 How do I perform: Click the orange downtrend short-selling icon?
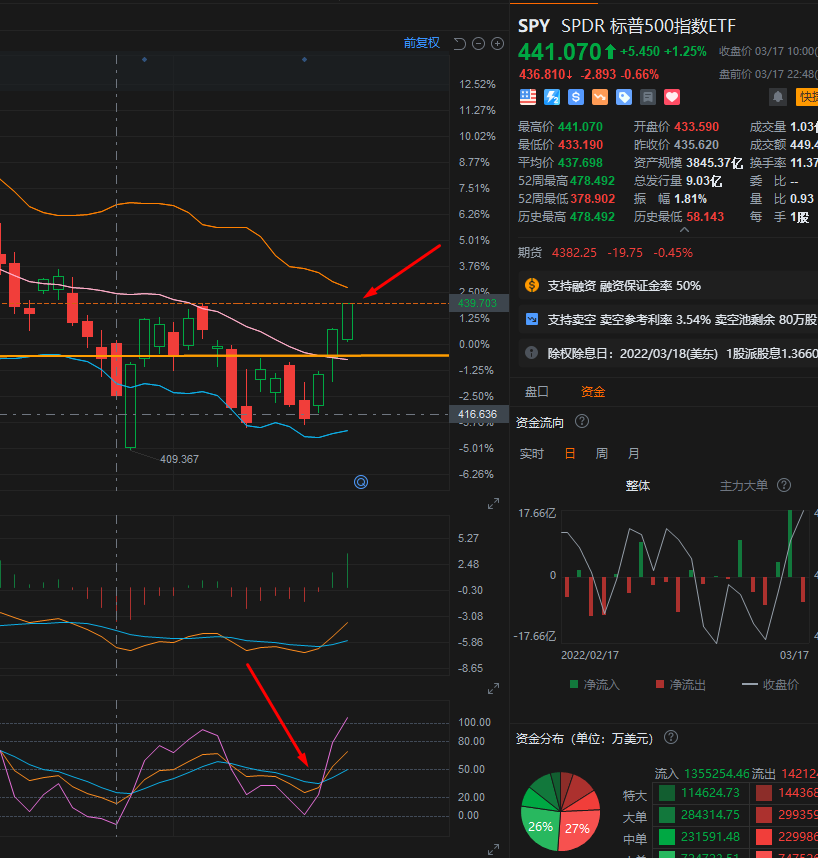pos(600,97)
